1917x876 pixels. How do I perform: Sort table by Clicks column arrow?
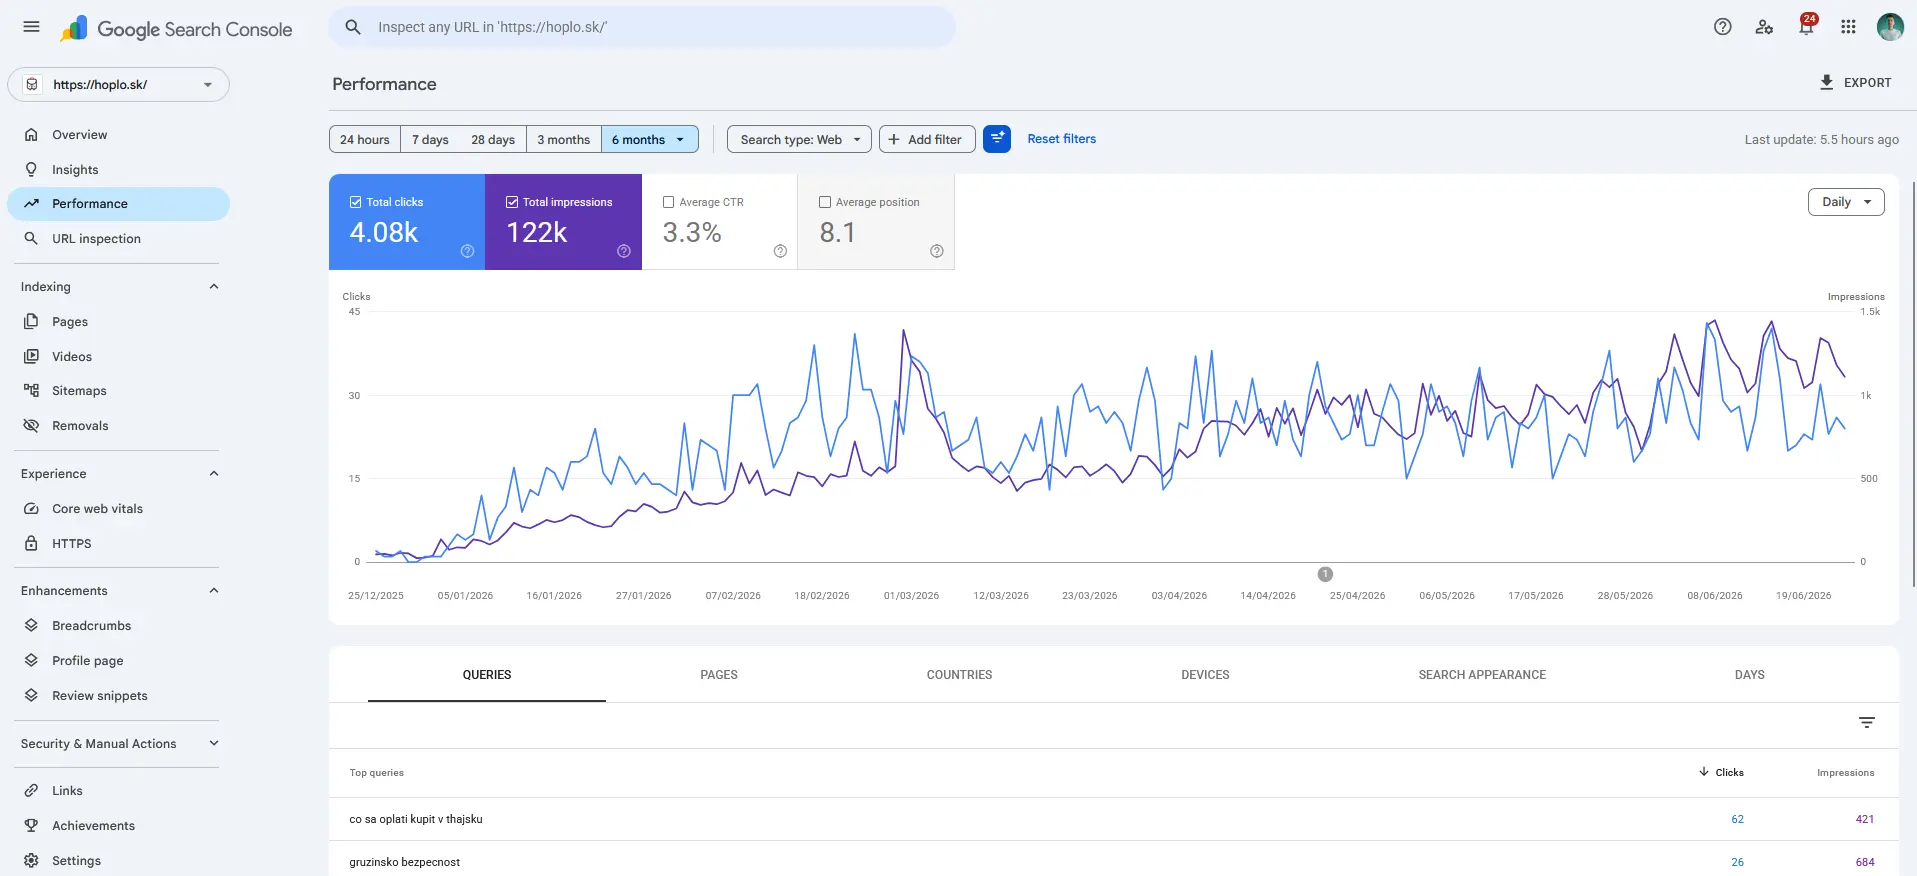(1703, 772)
